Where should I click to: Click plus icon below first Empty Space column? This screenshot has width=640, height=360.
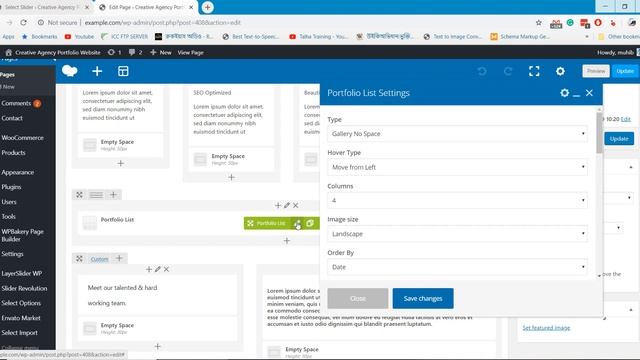pyautogui.click(x=120, y=163)
